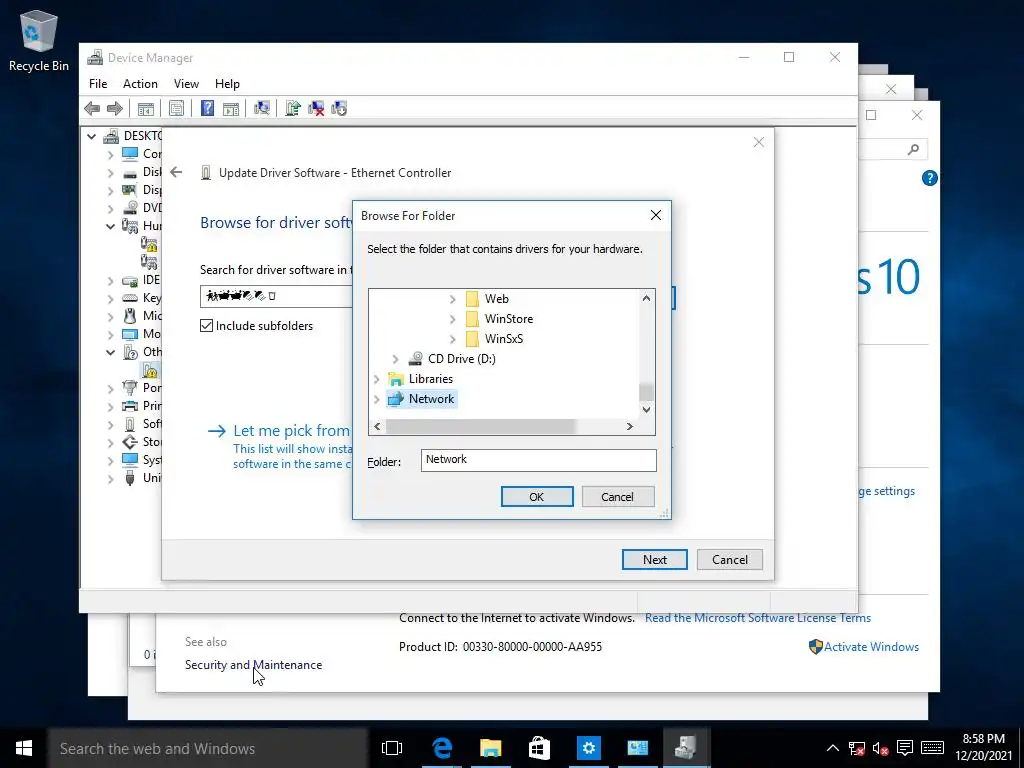Image resolution: width=1024 pixels, height=768 pixels.
Task: Collapse the Oth devices category
Action: 110,352
